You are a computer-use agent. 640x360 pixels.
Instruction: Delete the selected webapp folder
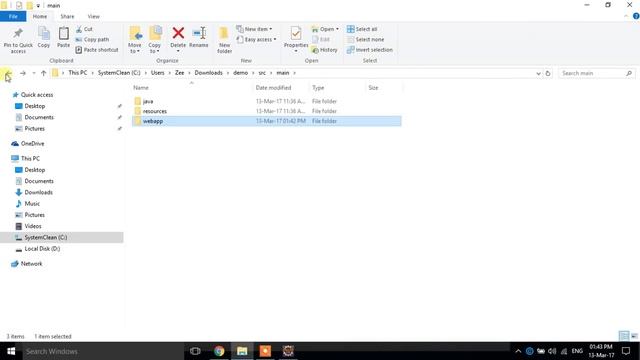tap(178, 39)
